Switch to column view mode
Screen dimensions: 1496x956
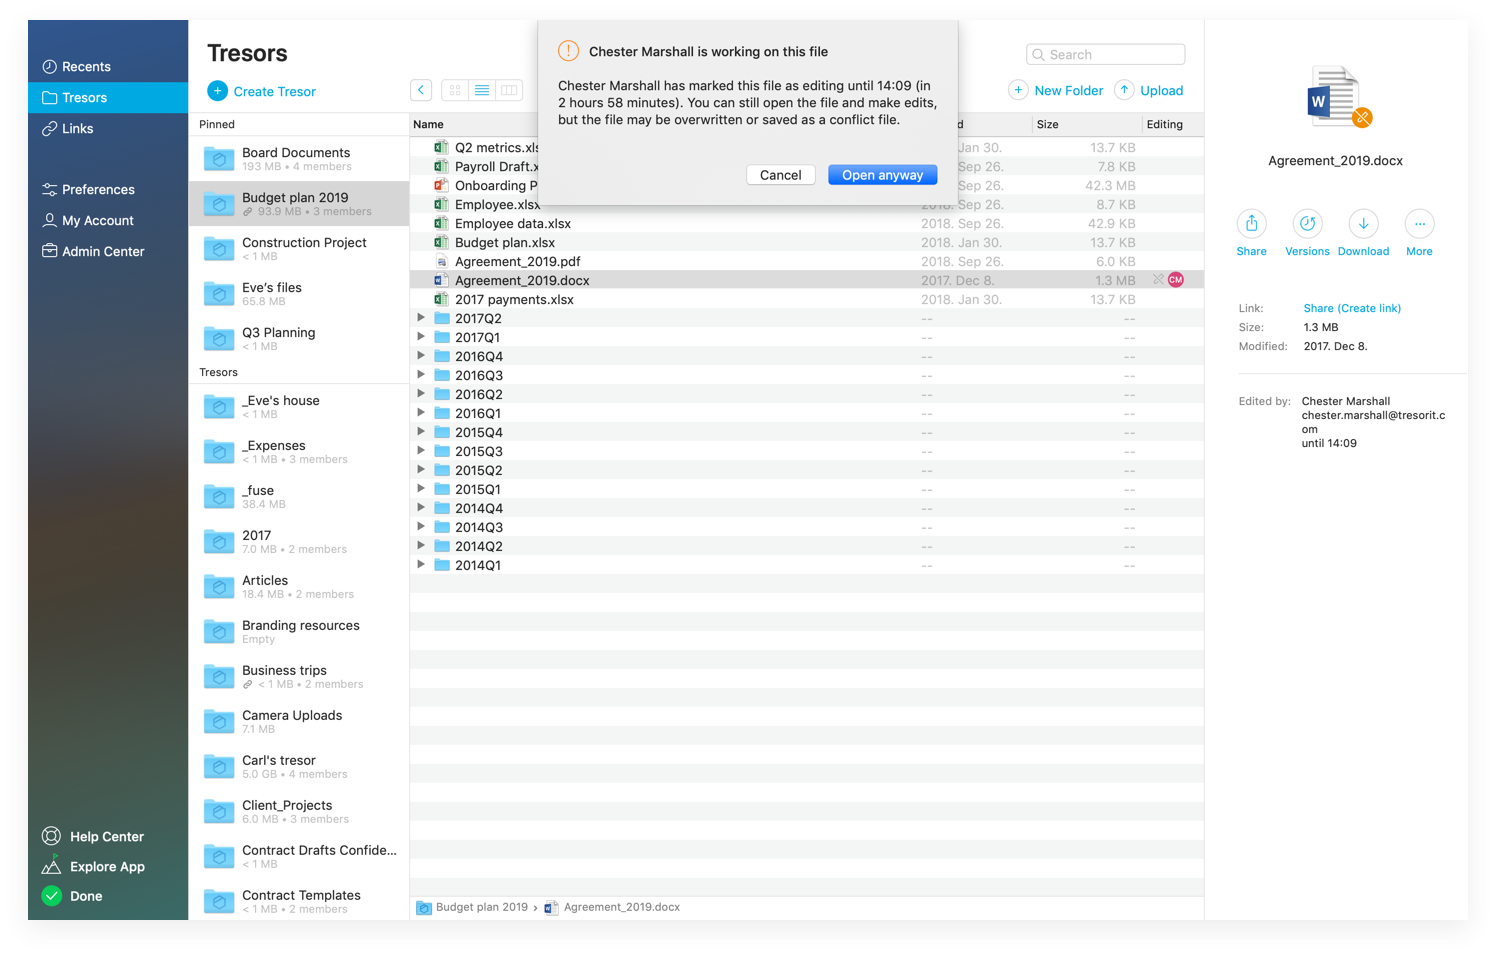(509, 90)
